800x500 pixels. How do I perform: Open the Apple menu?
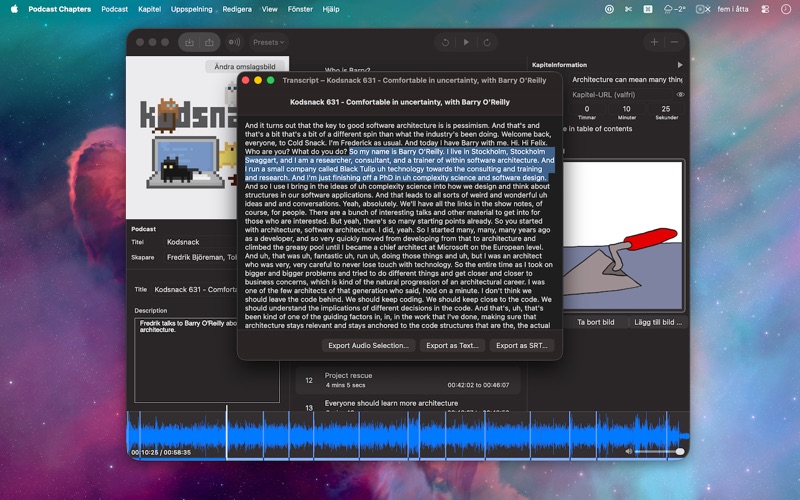14,9
